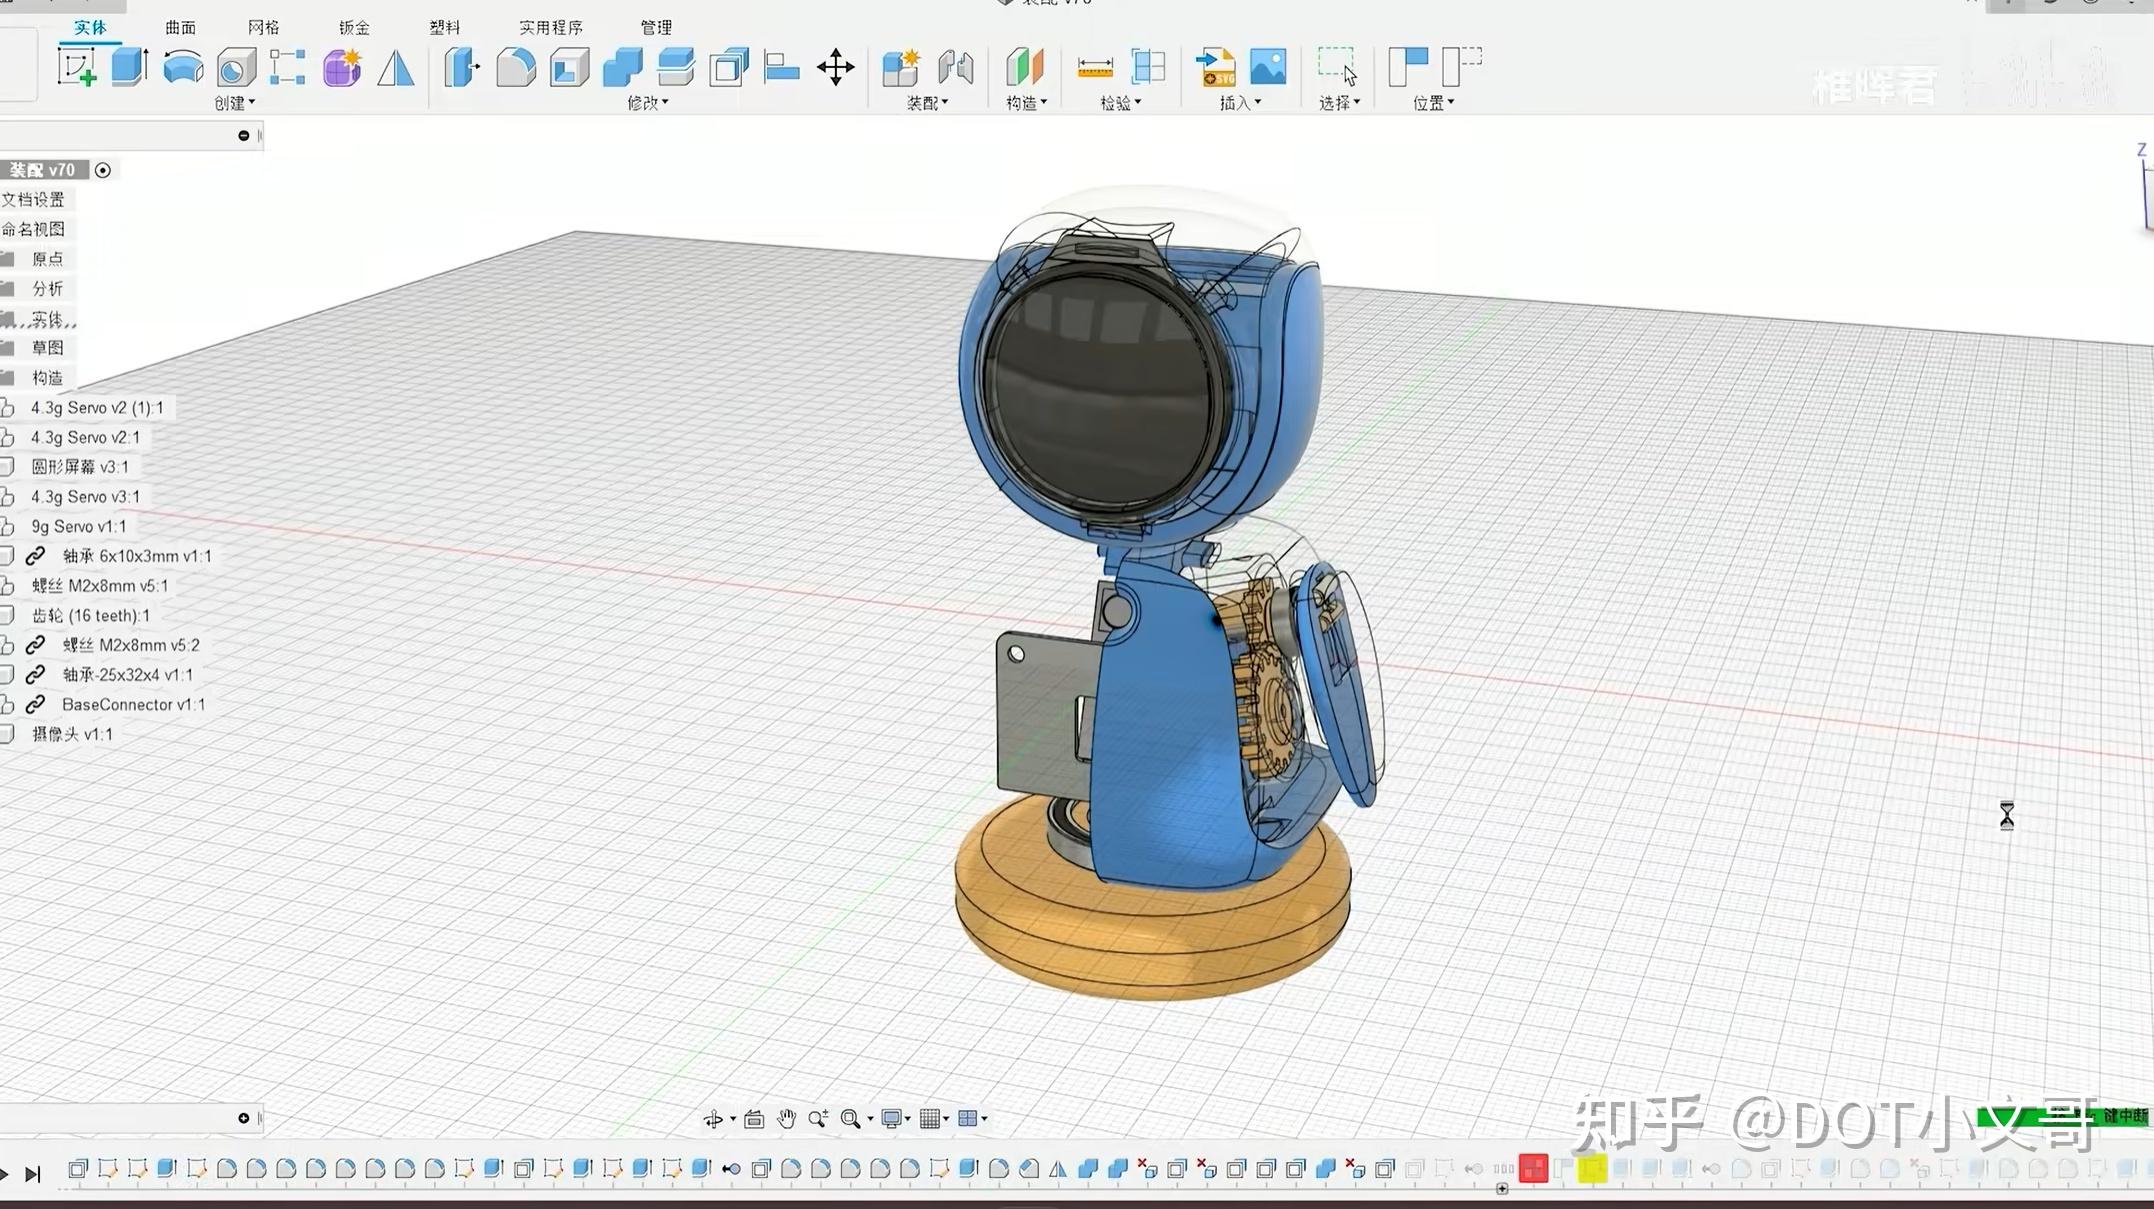Click the Offset Plane construct icon

1024,68
